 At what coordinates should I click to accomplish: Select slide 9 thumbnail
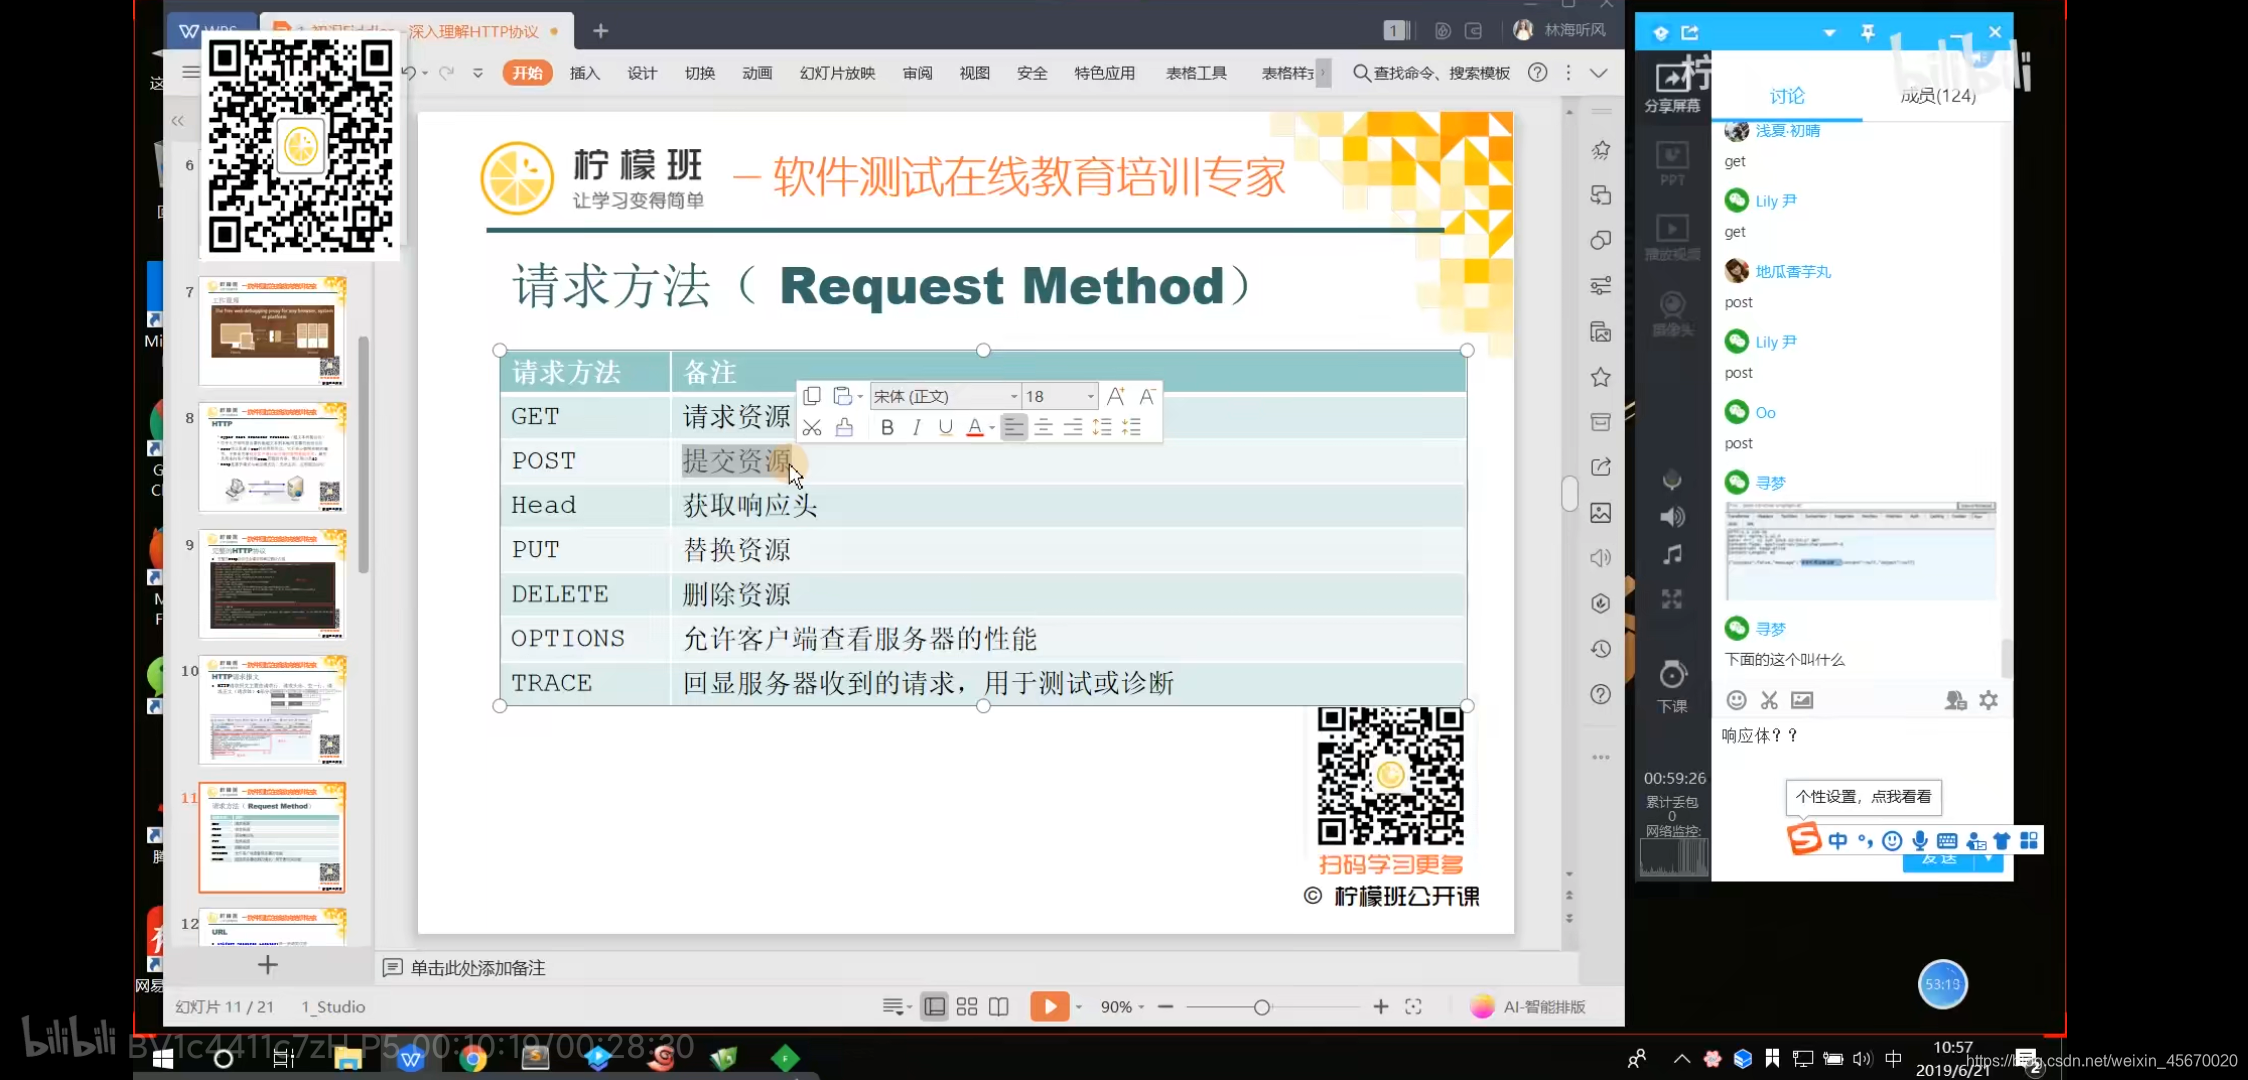point(272,584)
